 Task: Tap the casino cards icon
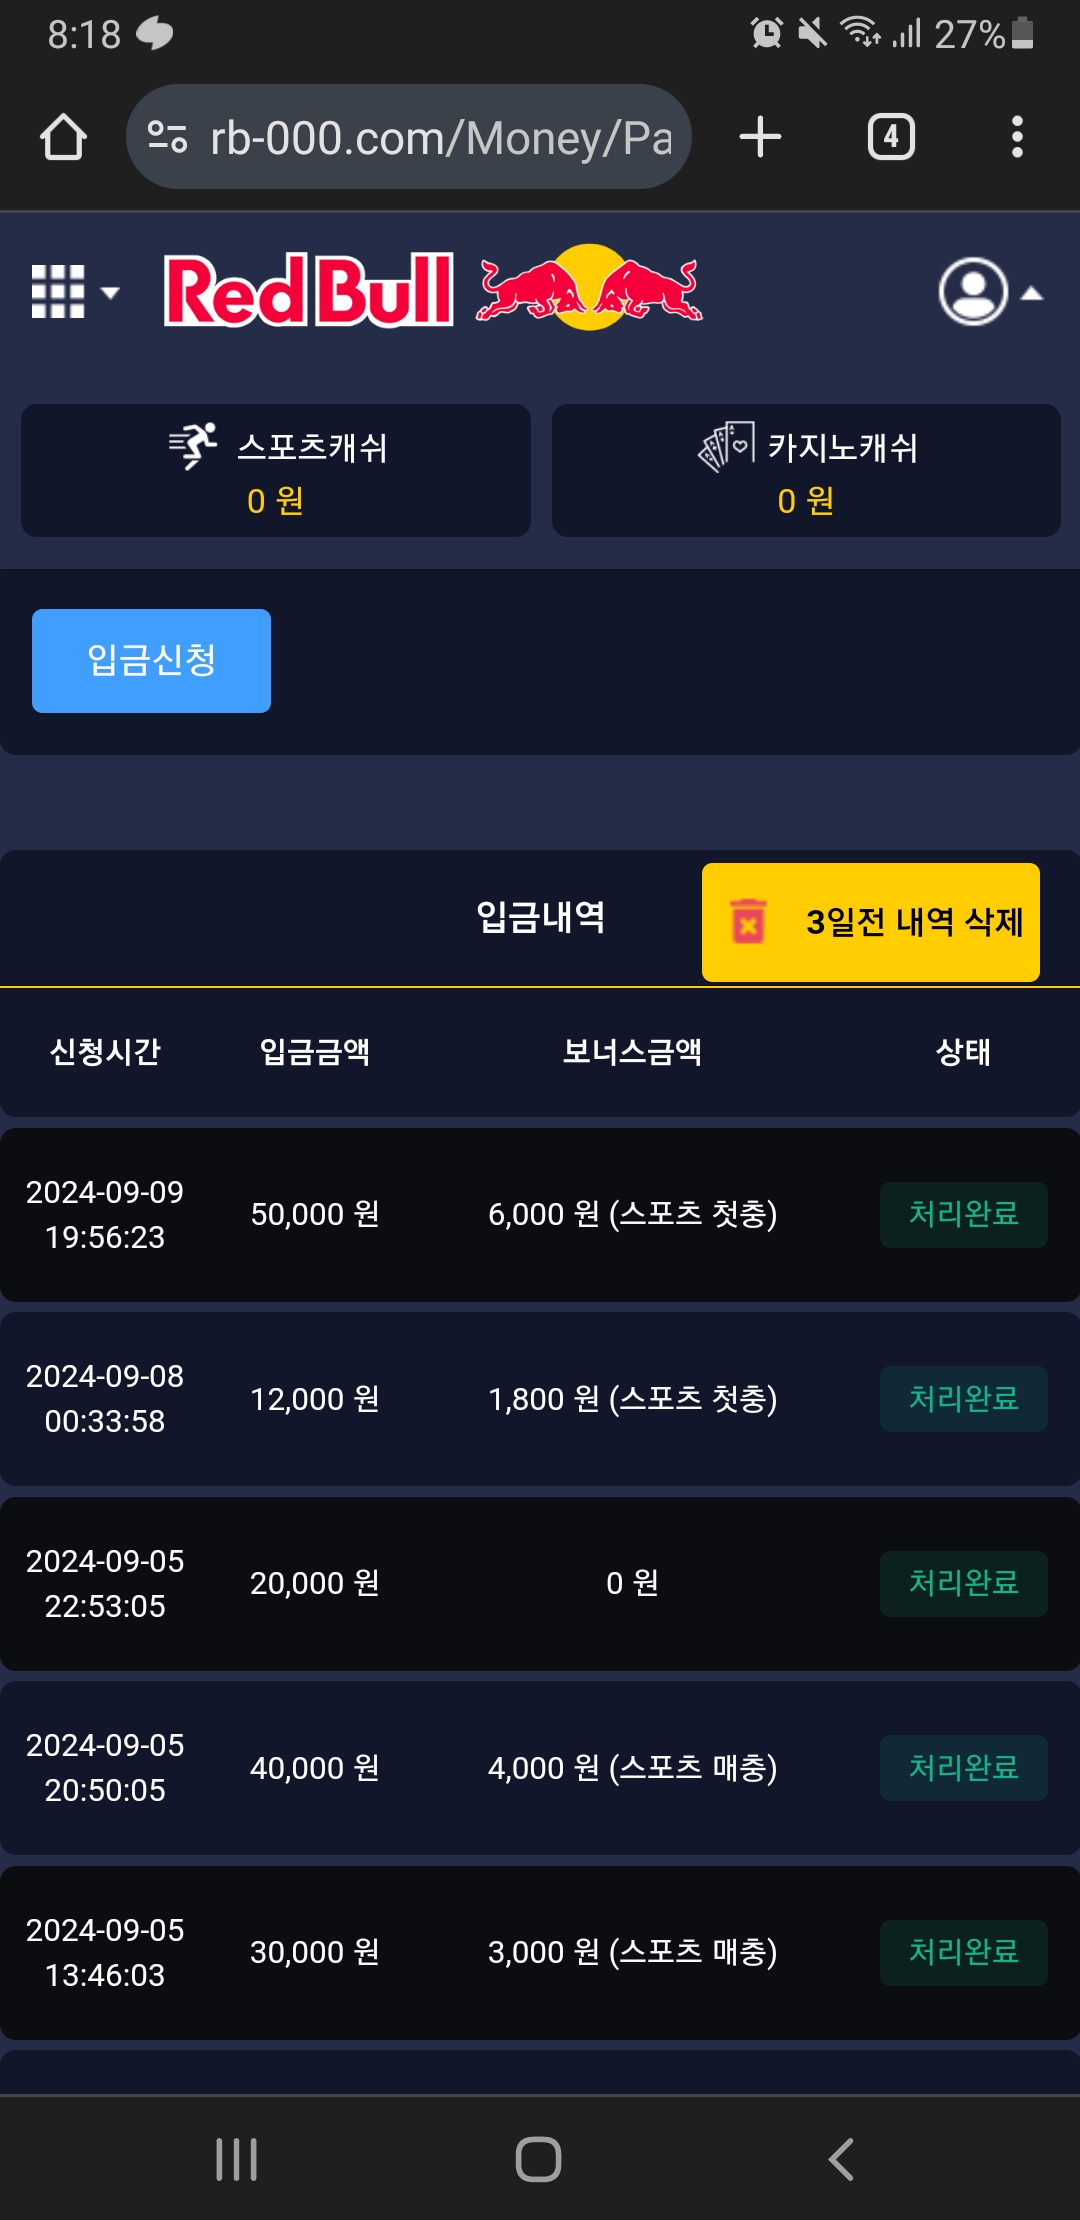(x=726, y=446)
